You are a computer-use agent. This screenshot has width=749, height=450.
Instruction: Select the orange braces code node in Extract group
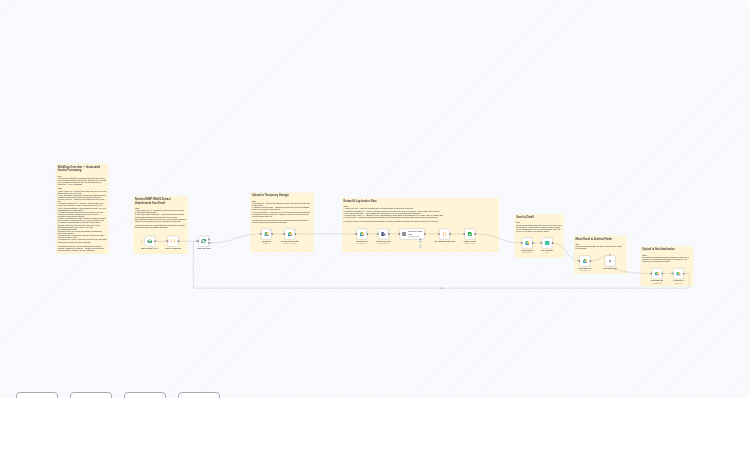(x=445, y=234)
